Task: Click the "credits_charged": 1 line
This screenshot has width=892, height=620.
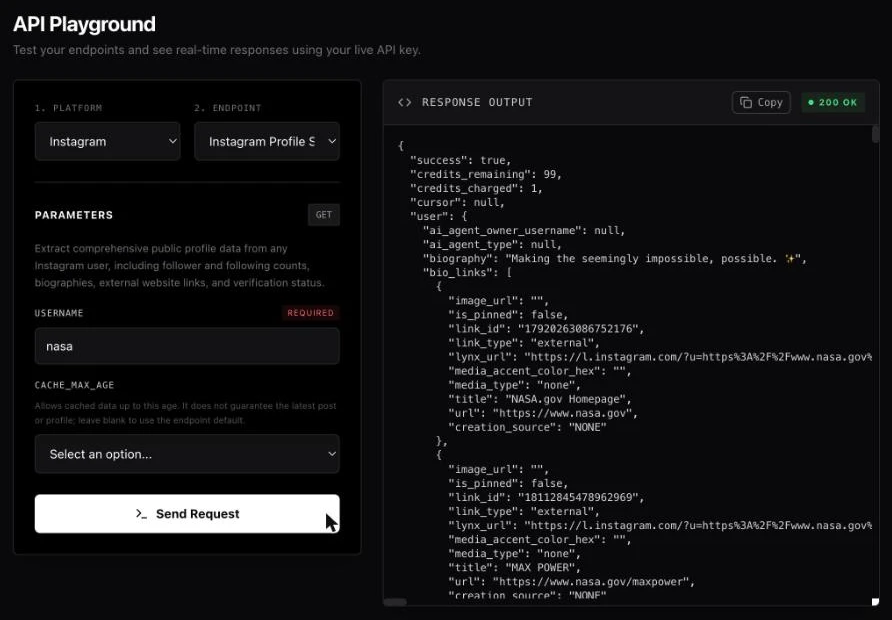Action: click(476, 188)
